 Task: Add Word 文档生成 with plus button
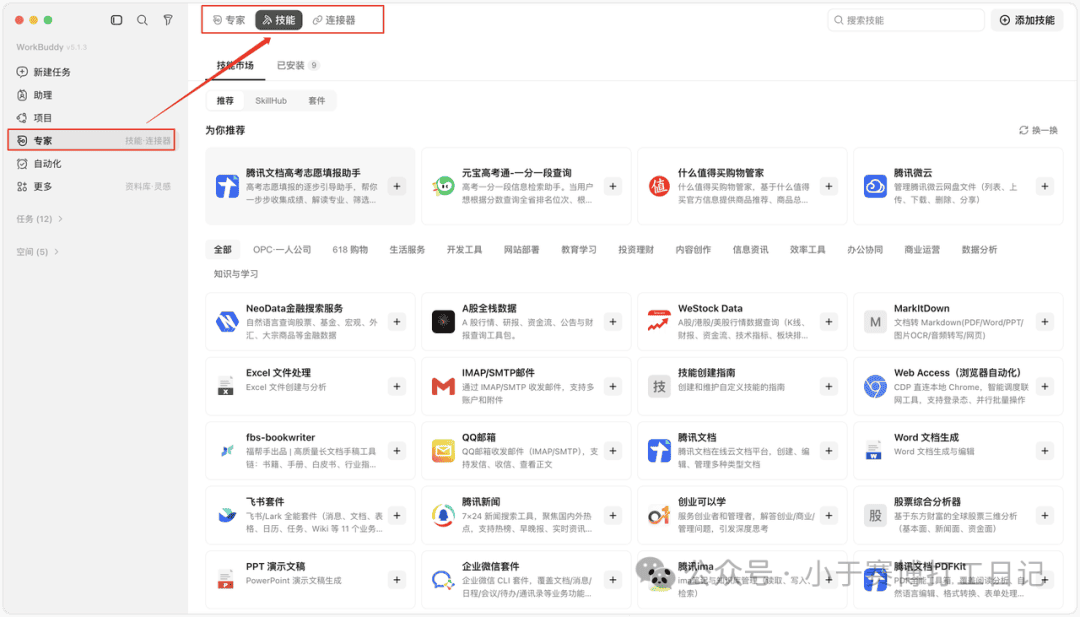click(x=1045, y=451)
